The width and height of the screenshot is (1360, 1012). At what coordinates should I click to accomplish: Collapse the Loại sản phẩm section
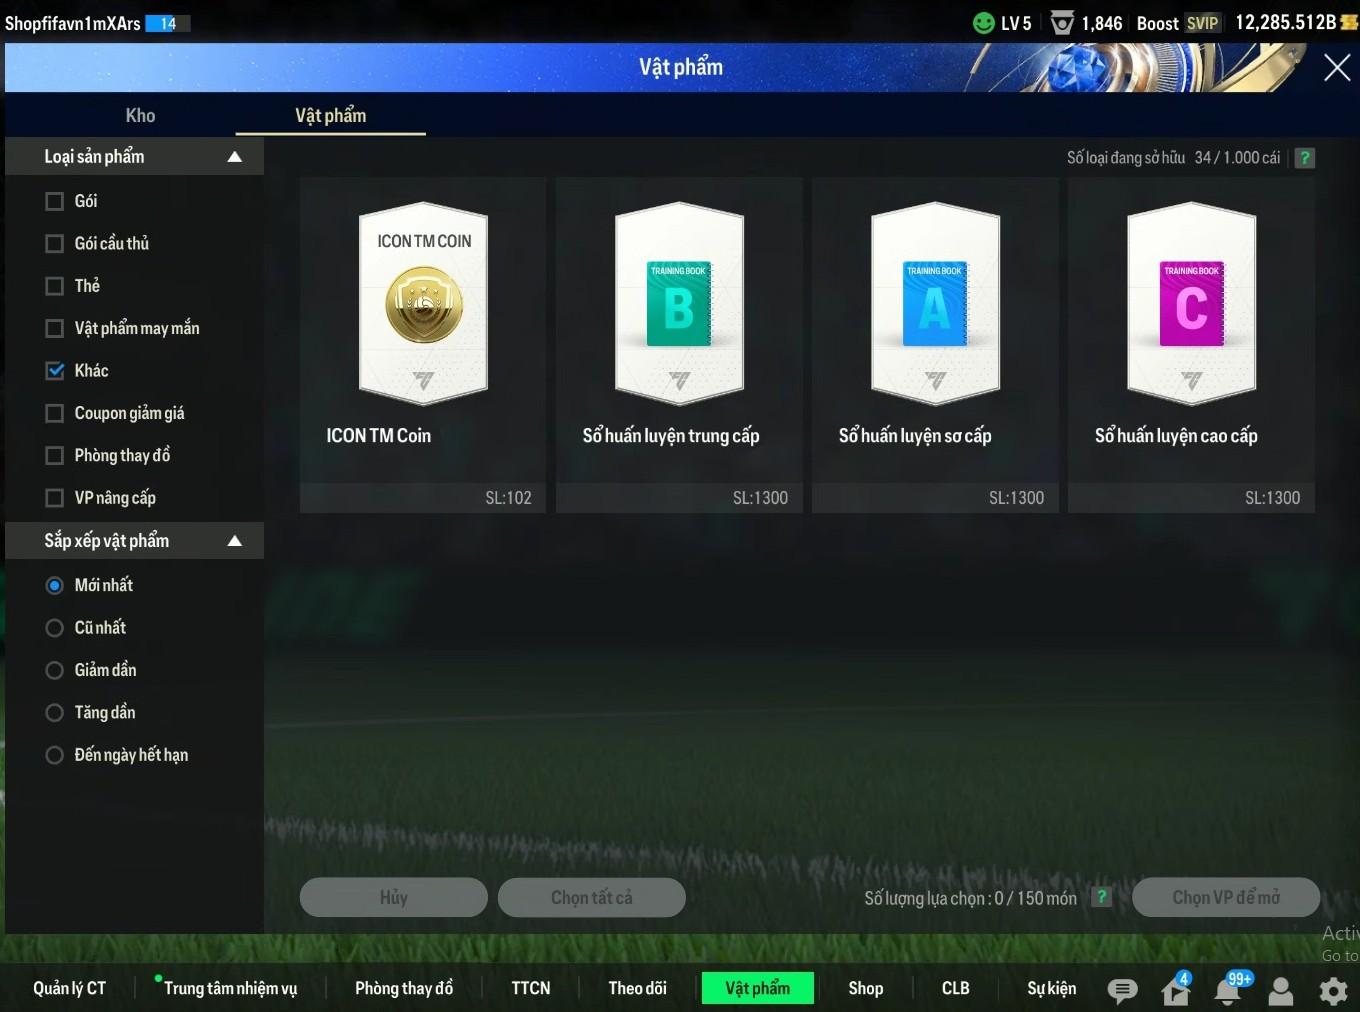(x=235, y=157)
